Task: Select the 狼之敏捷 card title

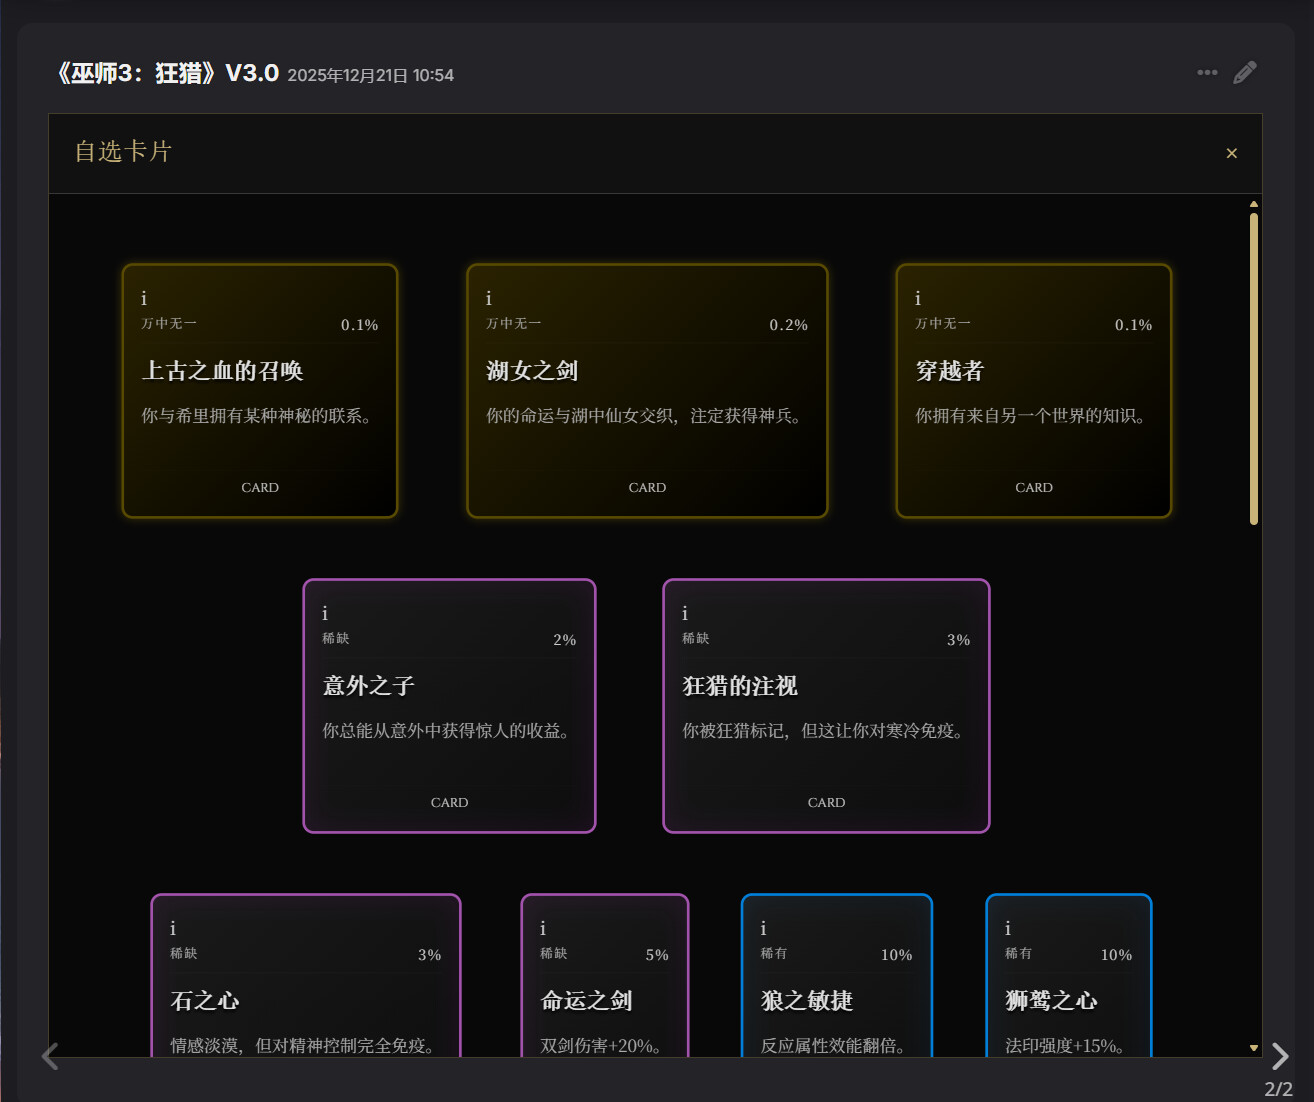Action: 807,1001
